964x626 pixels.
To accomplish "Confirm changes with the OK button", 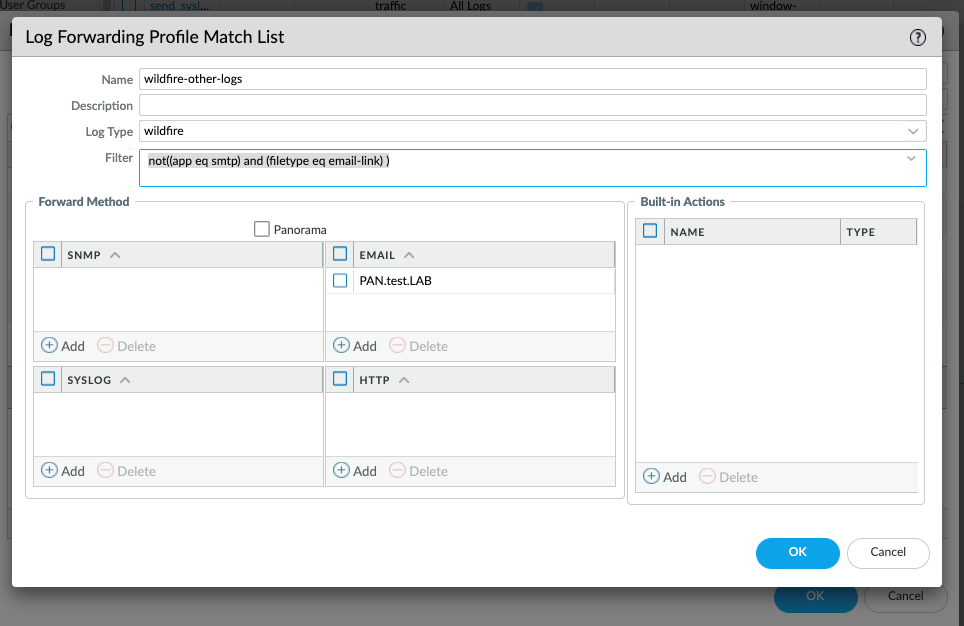I will pyautogui.click(x=797, y=553).
